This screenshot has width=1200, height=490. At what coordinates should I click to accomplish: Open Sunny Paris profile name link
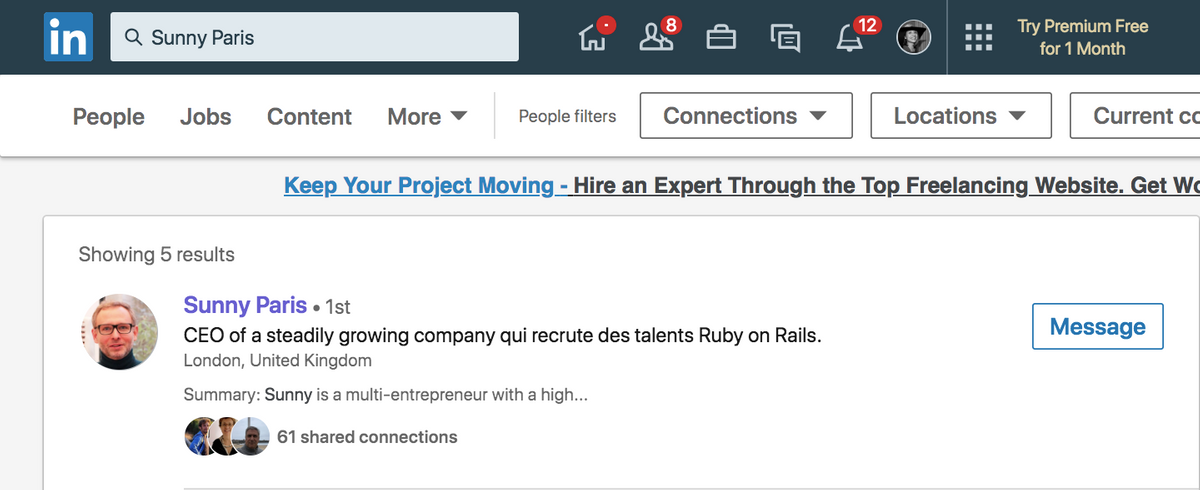pyautogui.click(x=245, y=305)
